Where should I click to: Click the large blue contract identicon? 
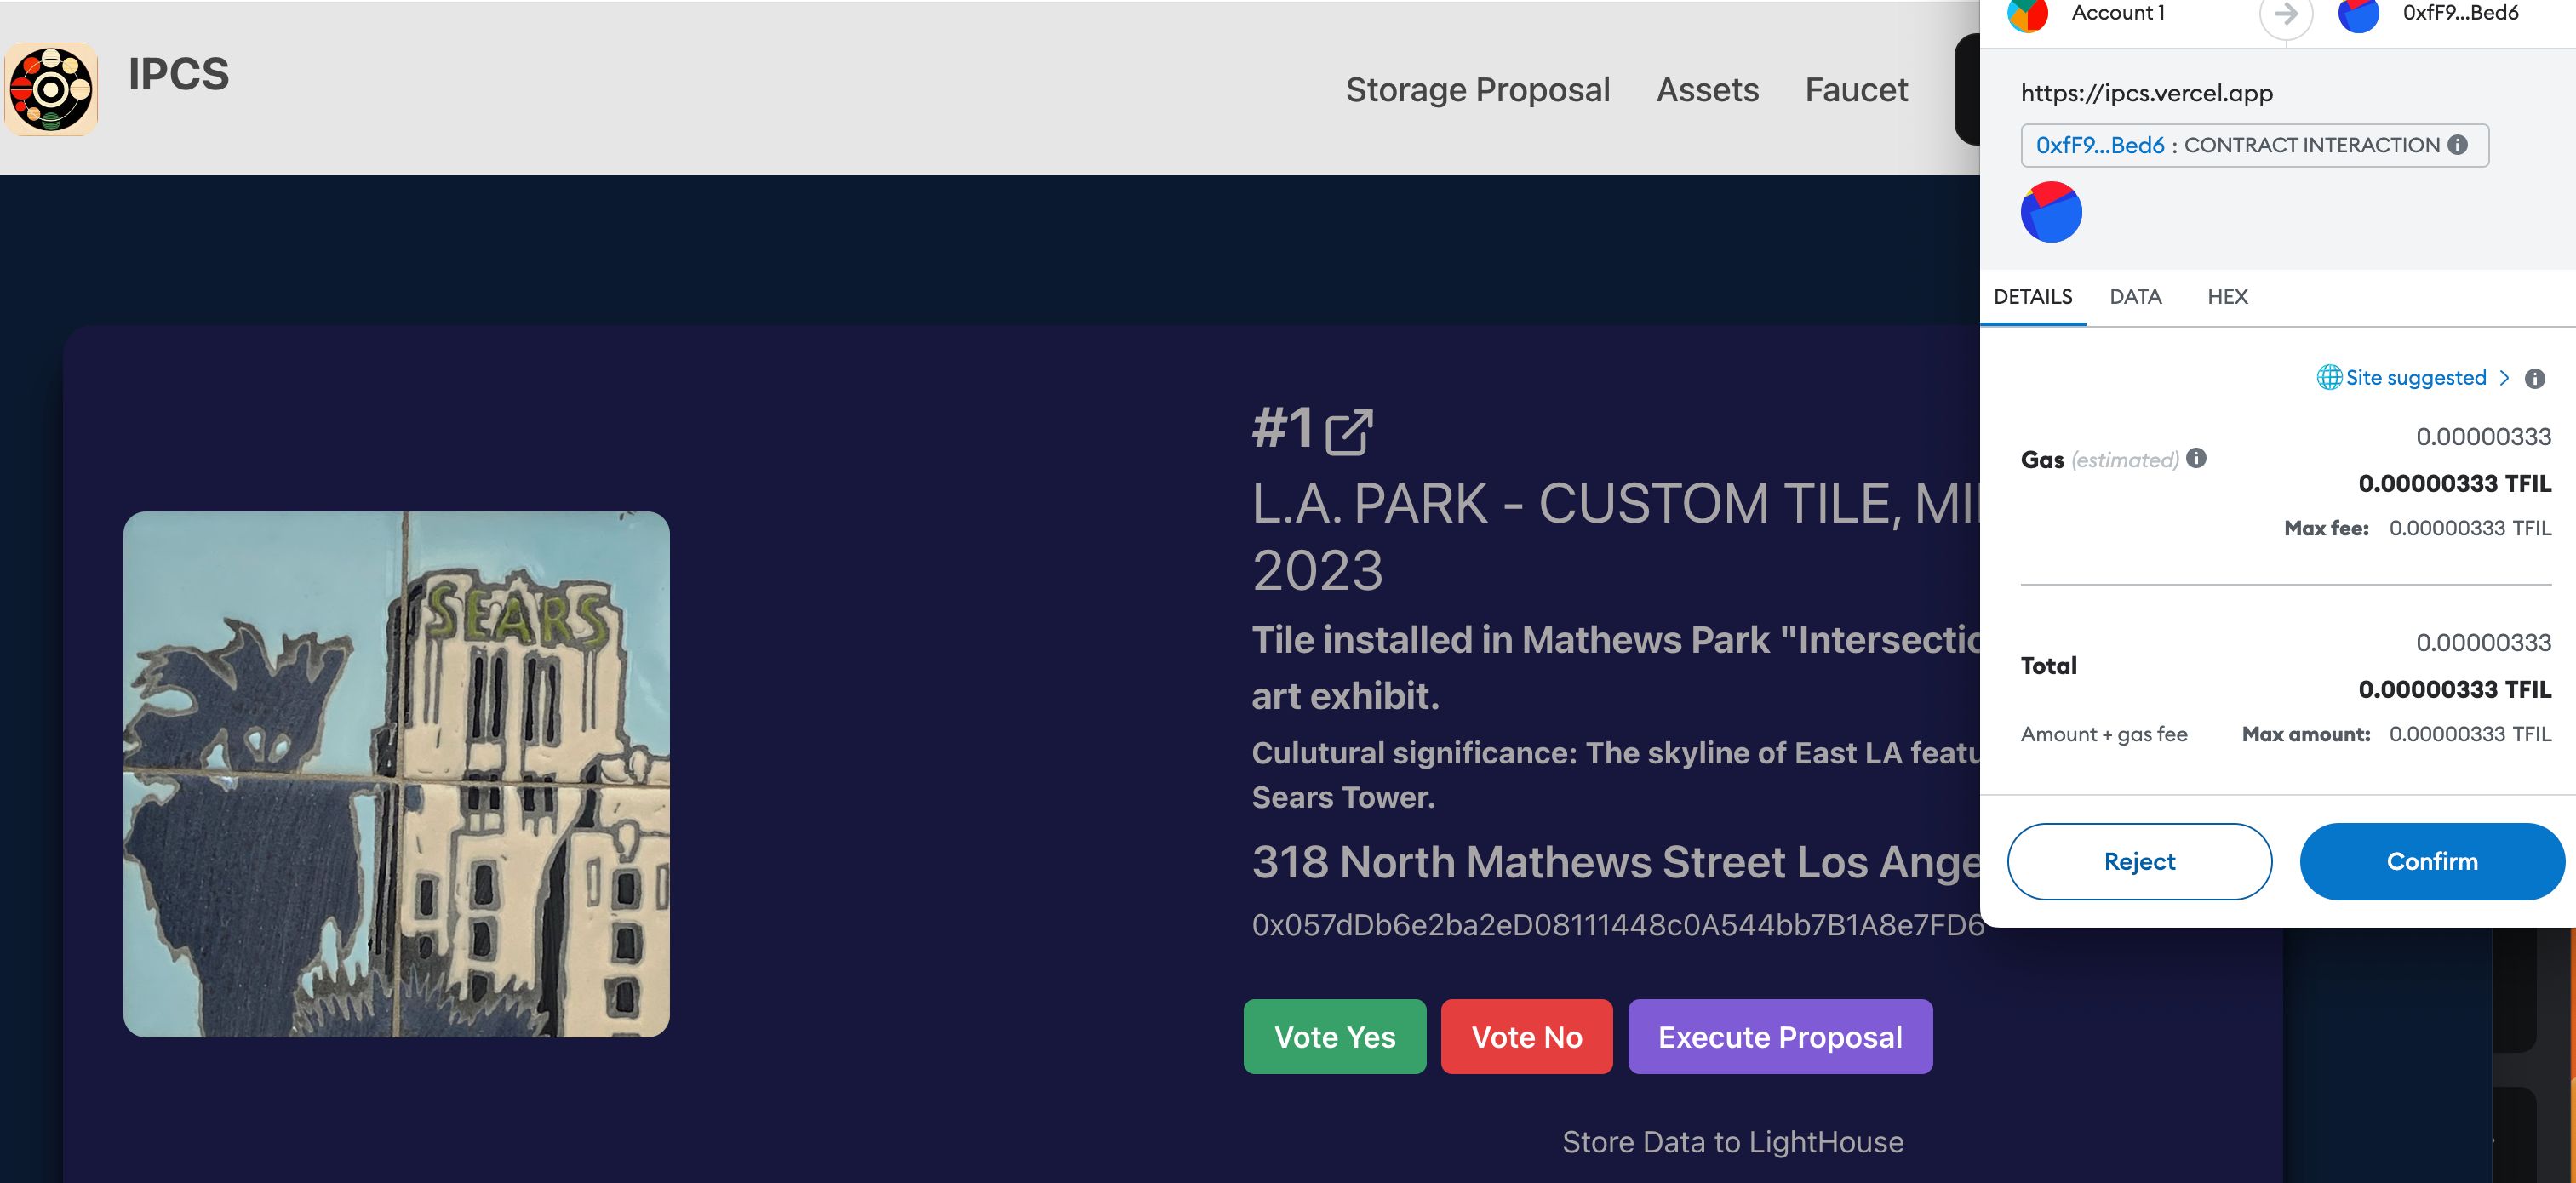click(2051, 212)
